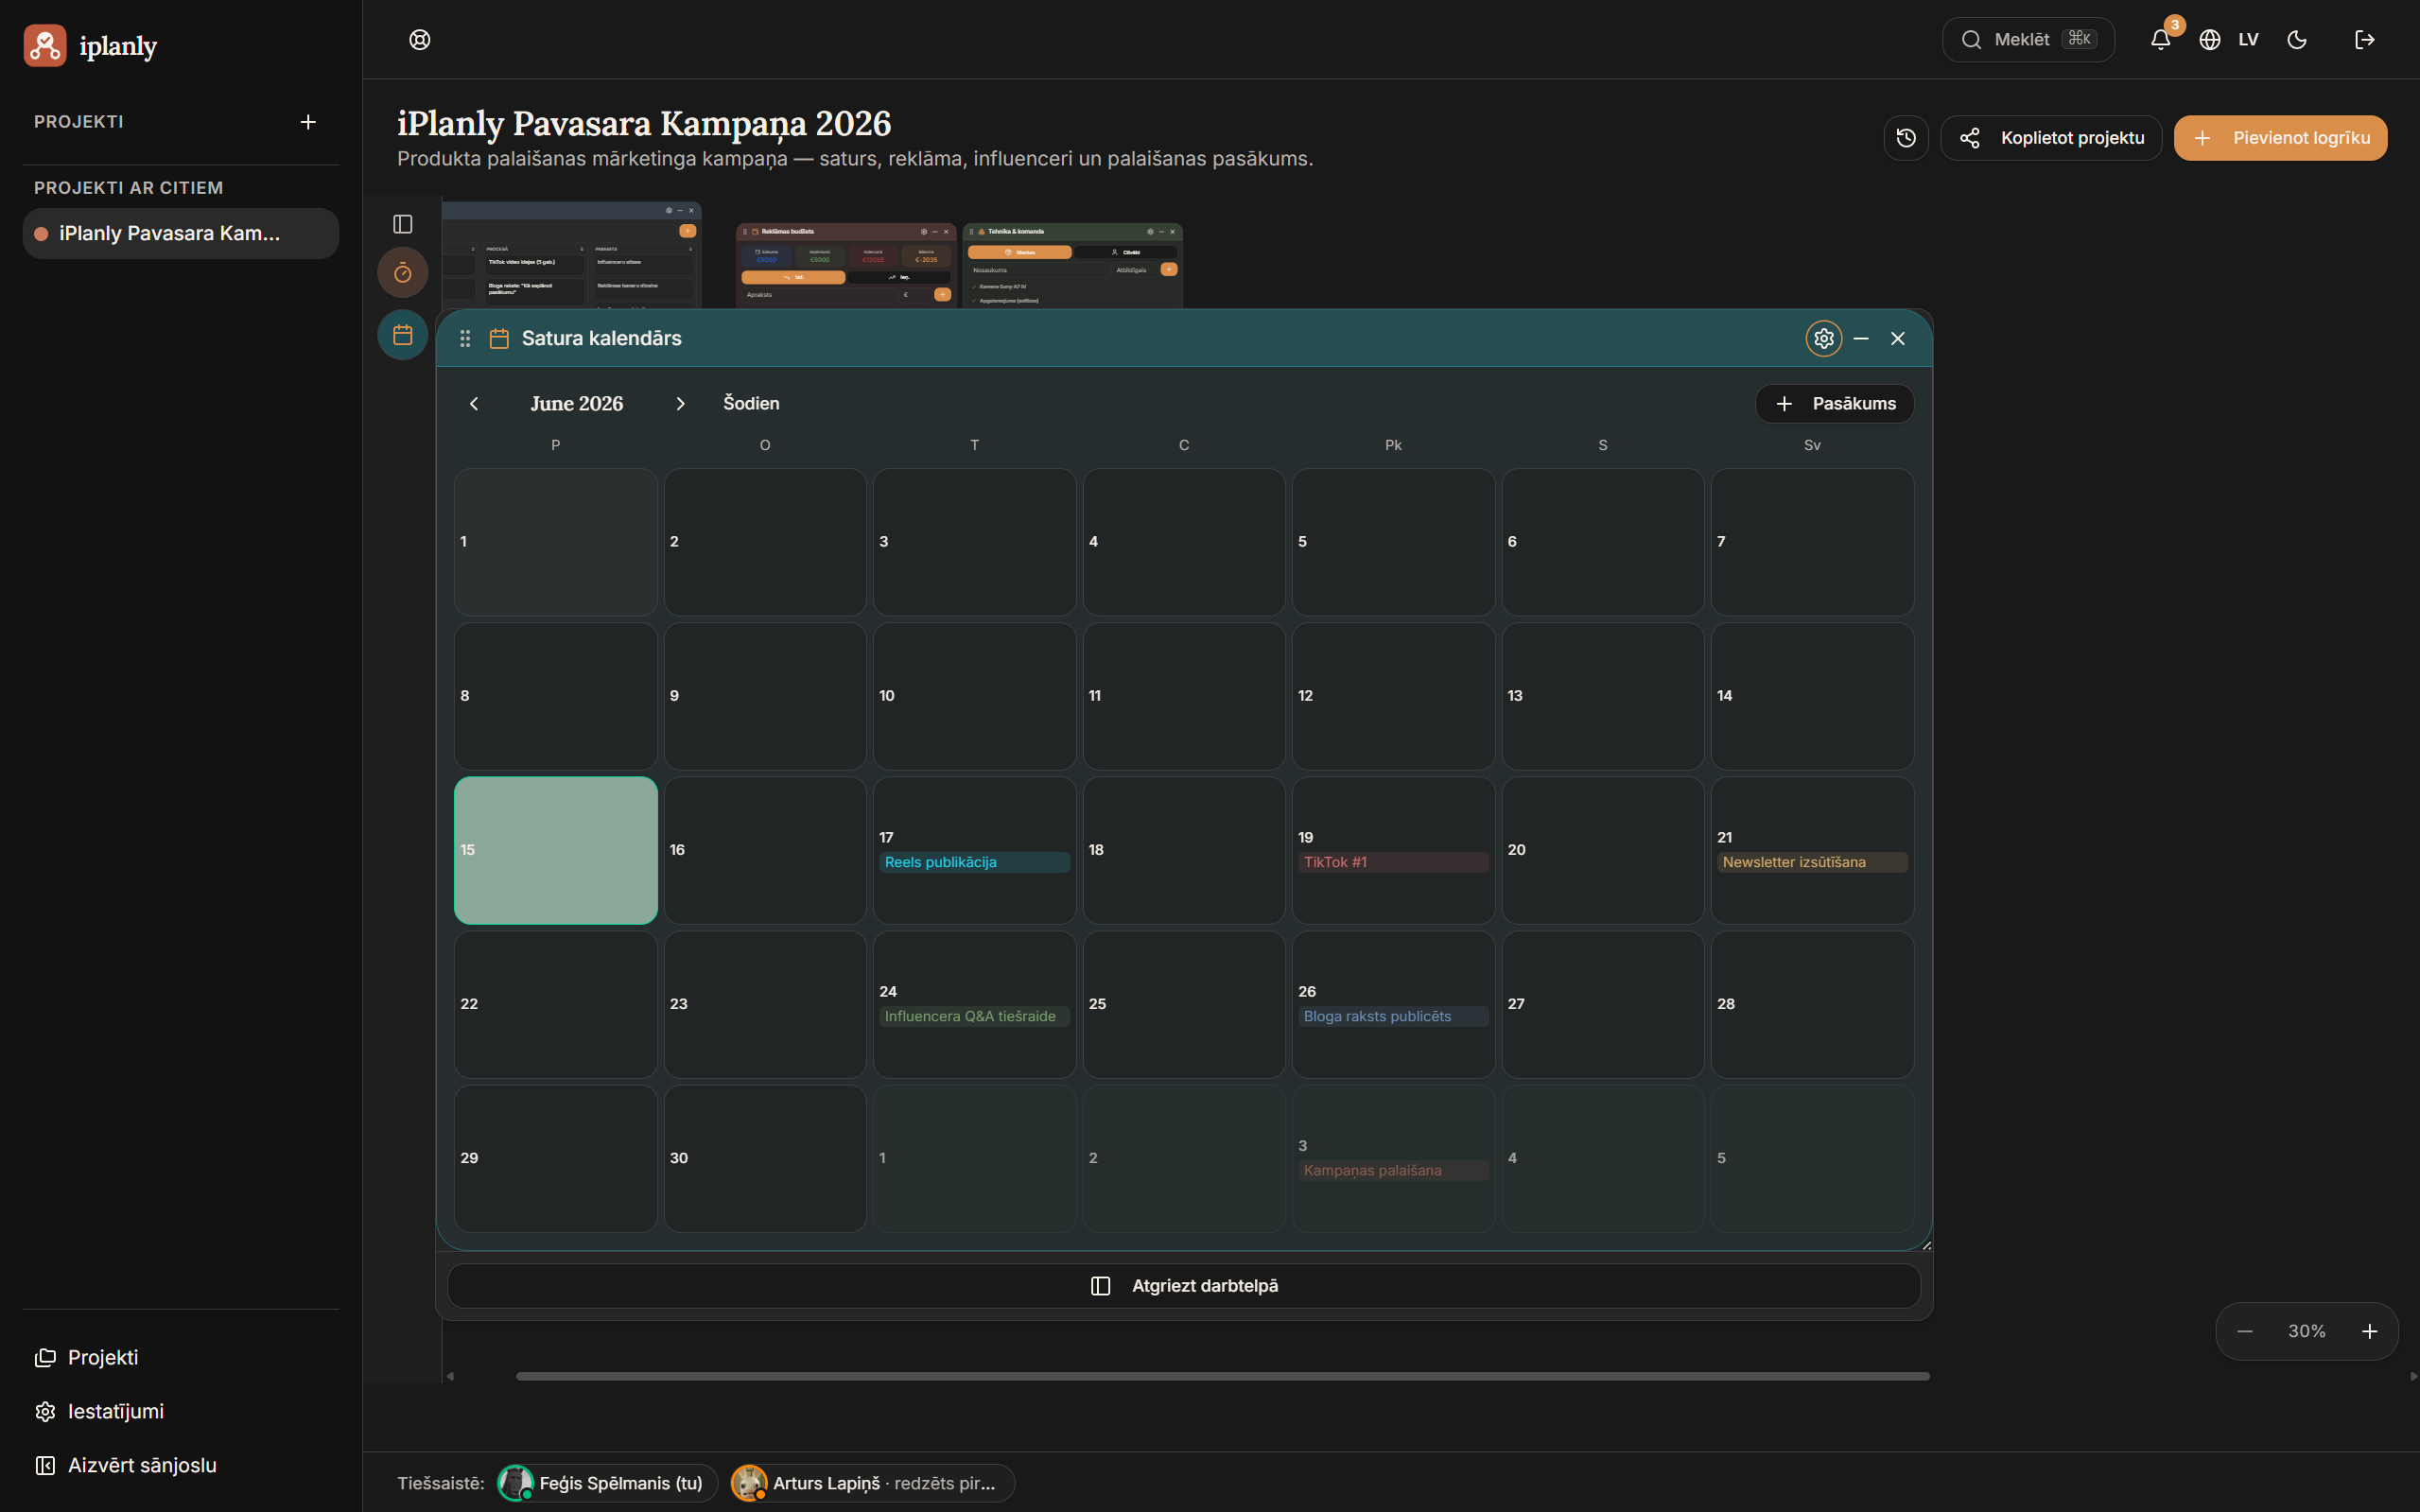Toggle dark mode moon icon
This screenshot has height=1512, width=2420.
pos(2297,39)
